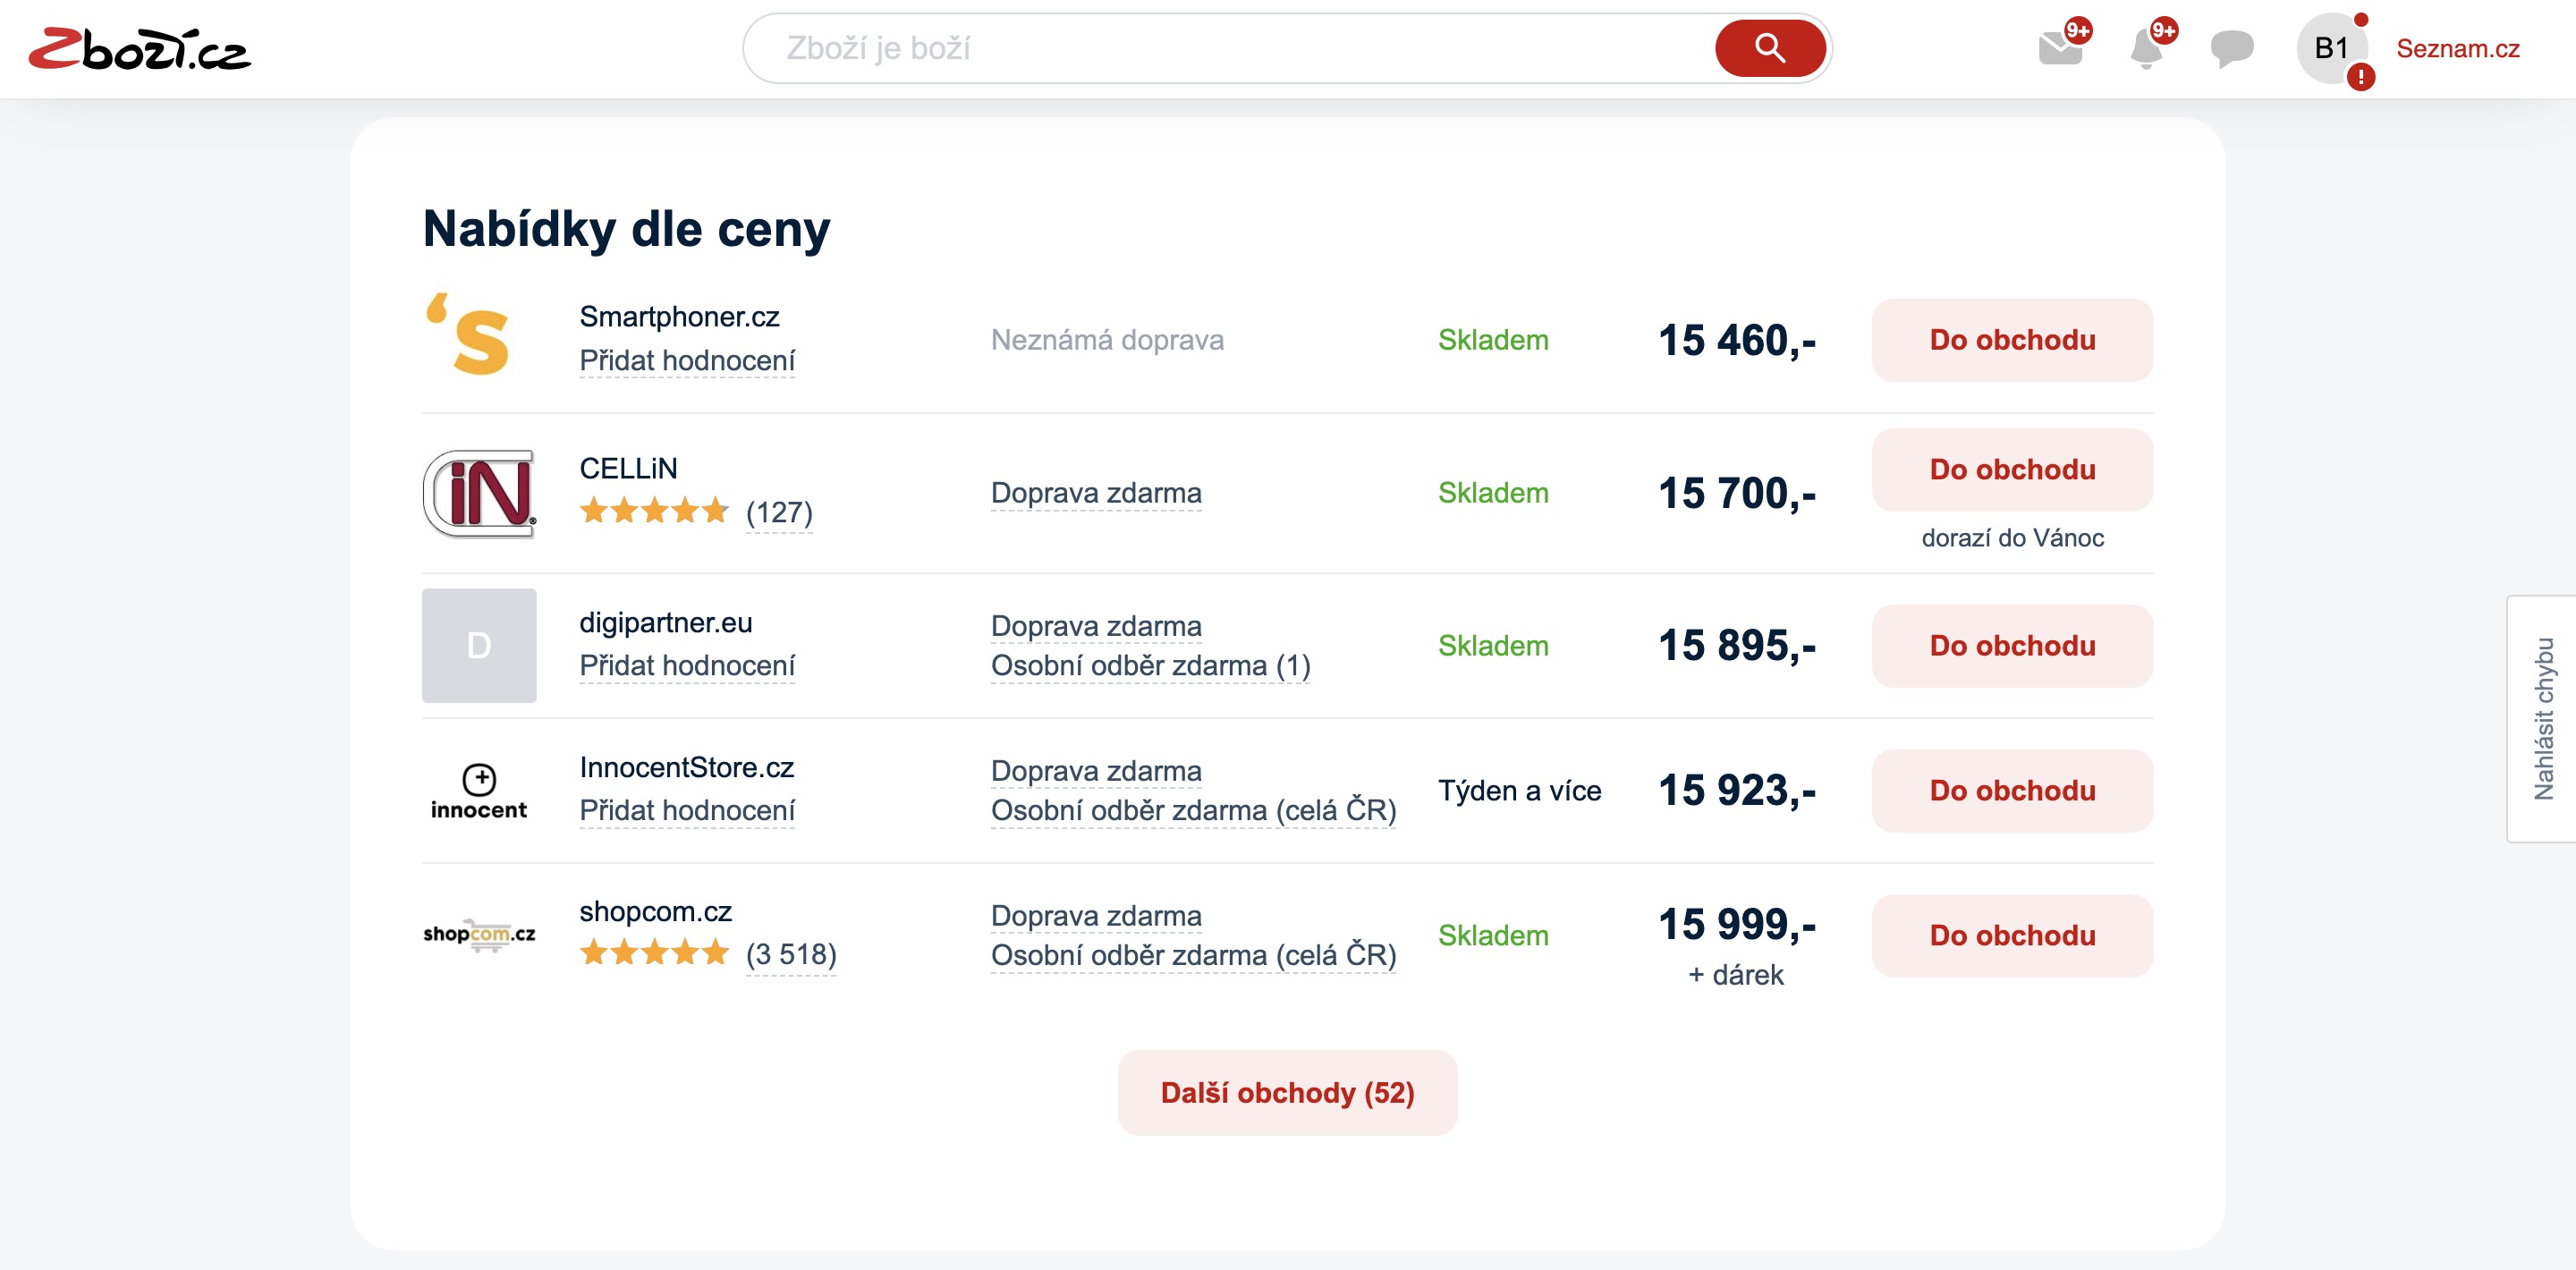Go to Smartphoner.cz shop for 15 460
The width and height of the screenshot is (2576, 1270).
(x=2012, y=340)
